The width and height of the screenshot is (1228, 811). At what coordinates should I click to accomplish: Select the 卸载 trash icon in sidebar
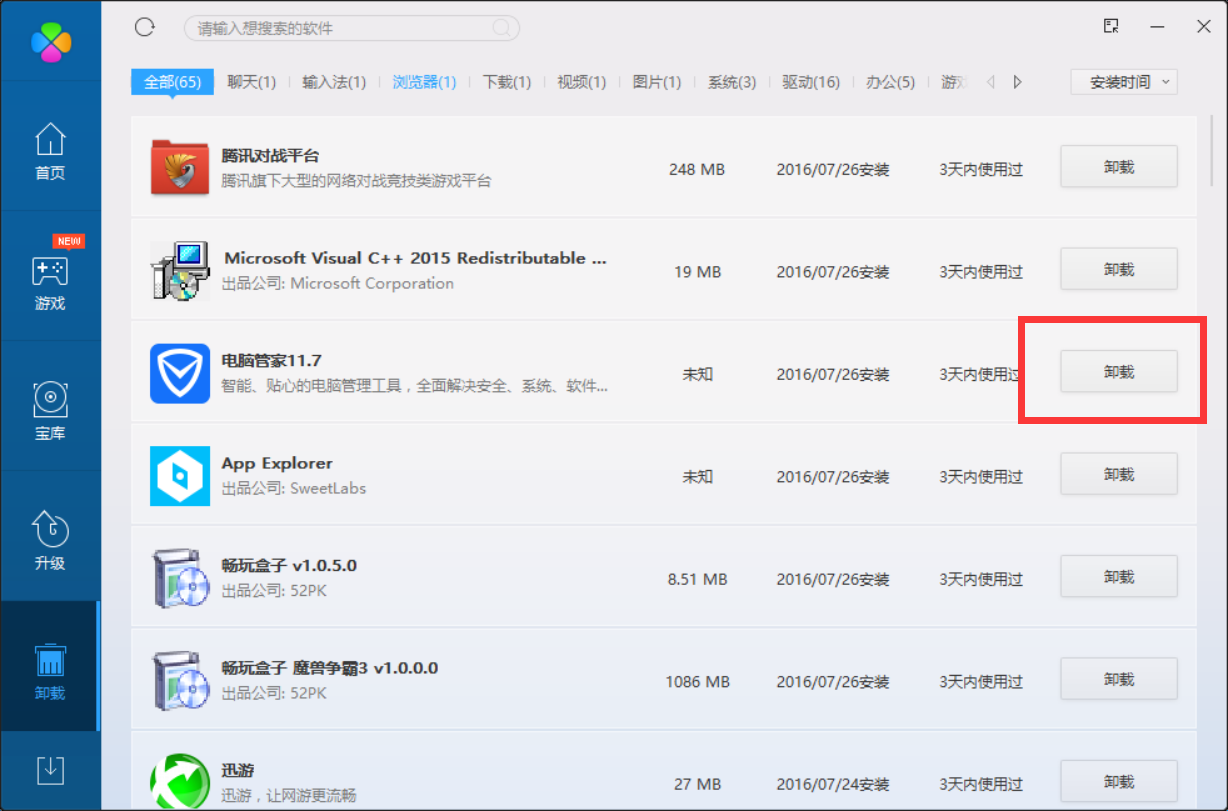point(50,660)
